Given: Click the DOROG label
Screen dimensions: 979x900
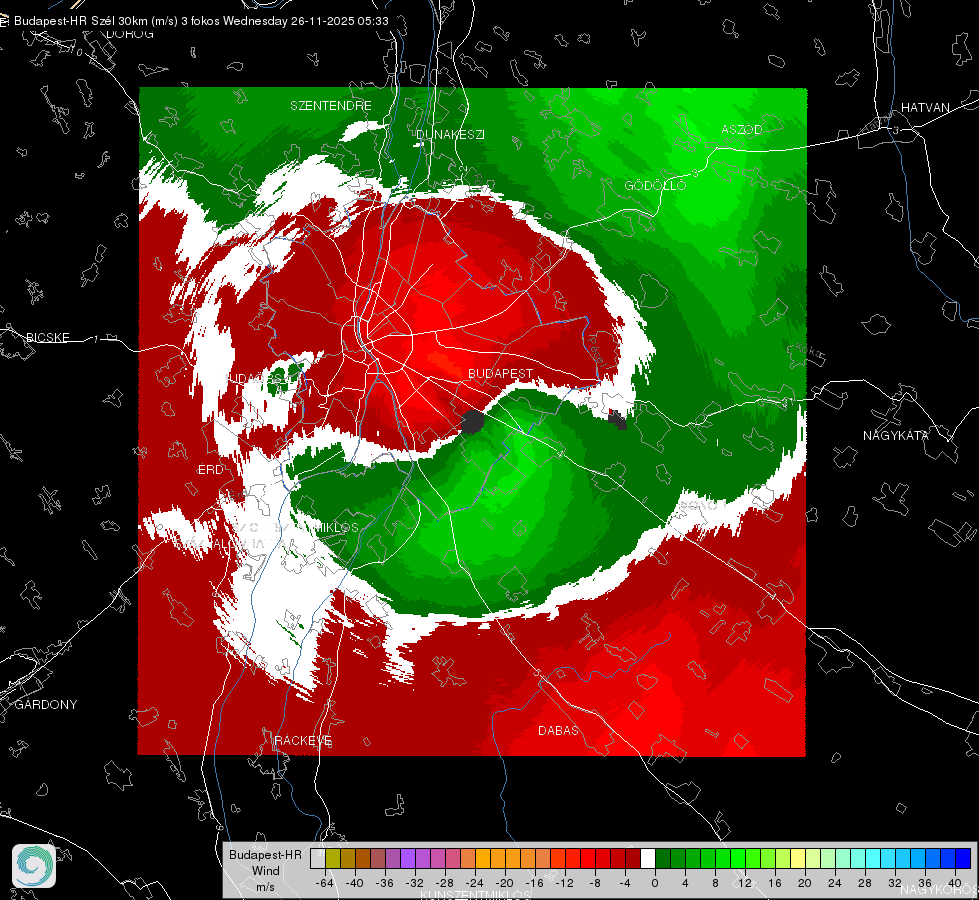Looking at the screenshot, I should [x=130, y=34].
